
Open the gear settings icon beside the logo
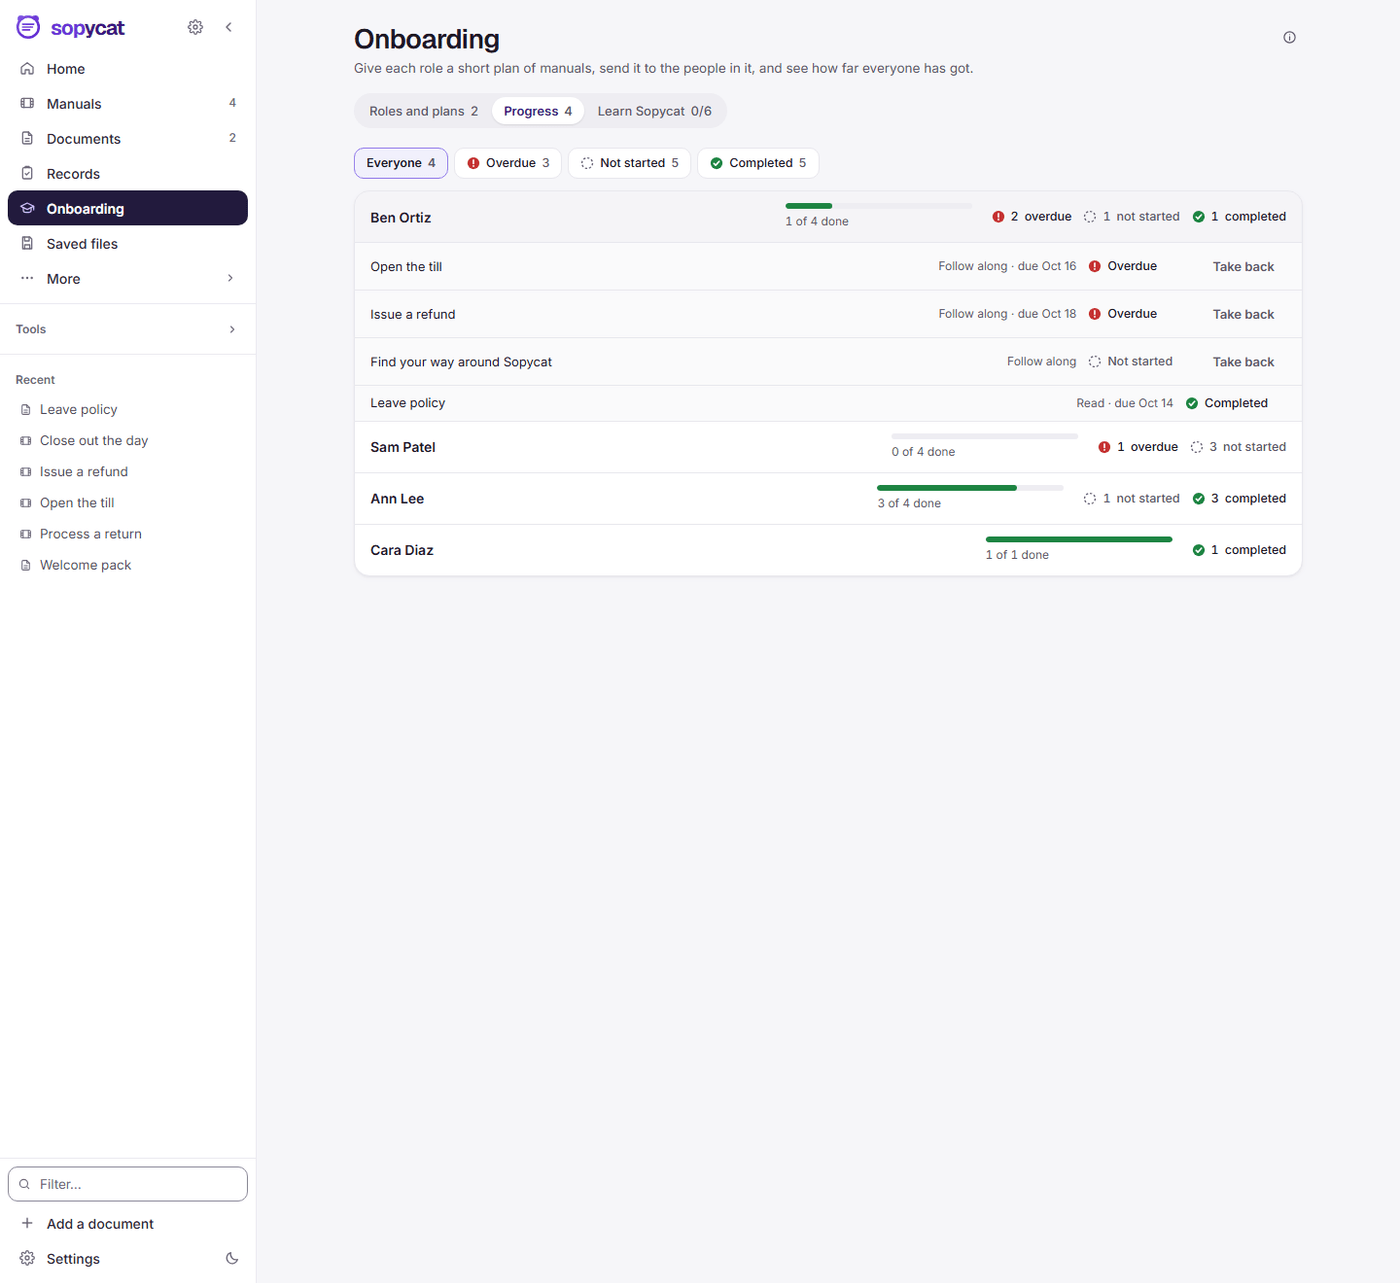pos(195,27)
